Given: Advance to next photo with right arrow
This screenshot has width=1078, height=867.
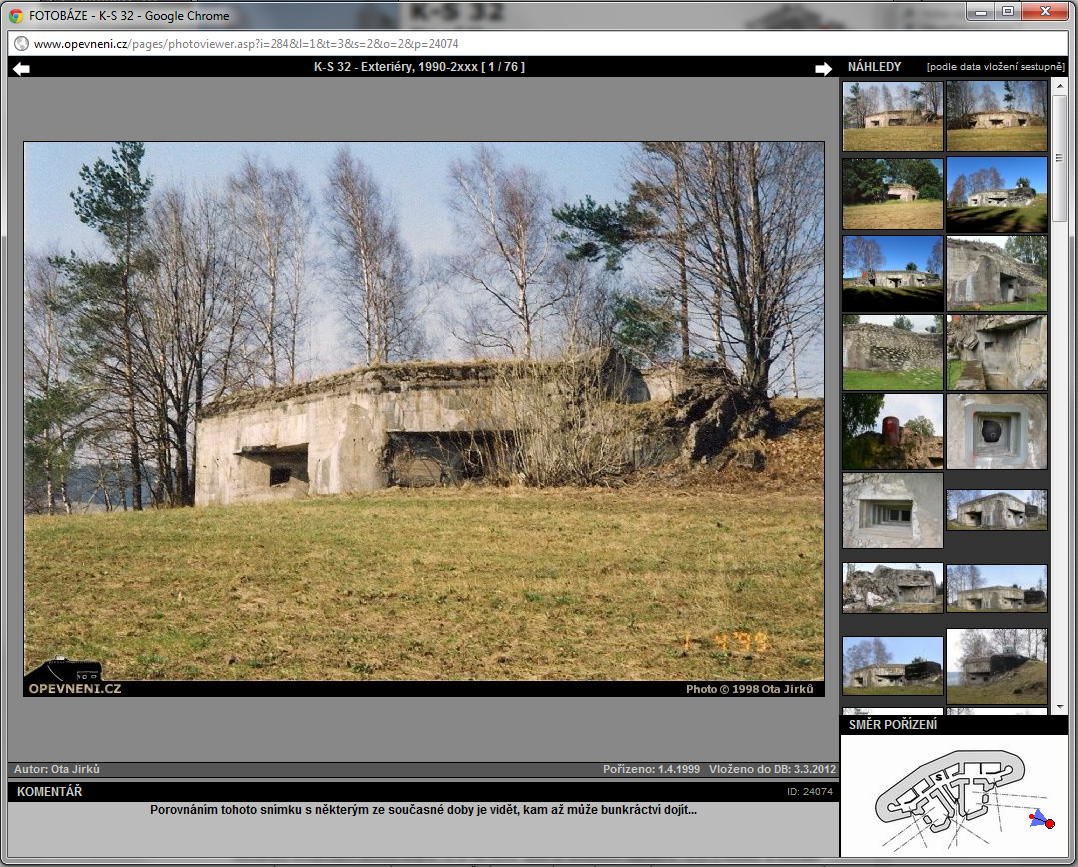Looking at the screenshot, I should tap(823, 68).
